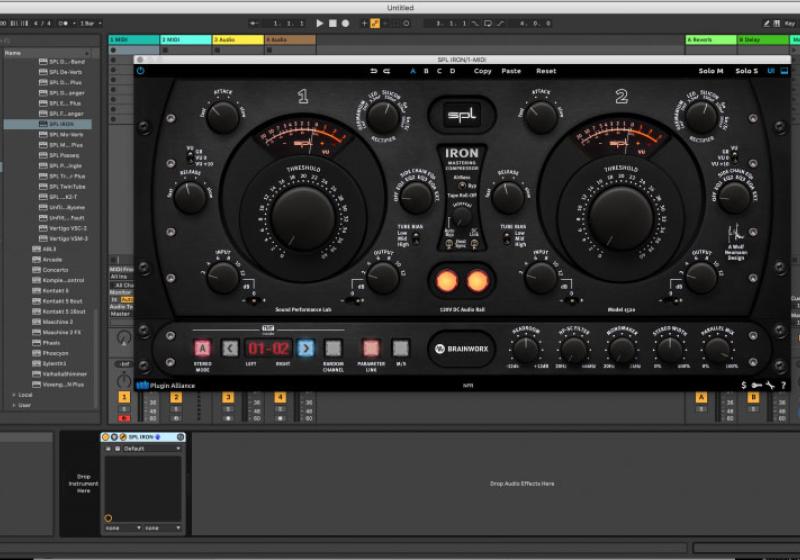Toggle the Random Channel button
Screen dimensions: 800x560
(333, 348)
